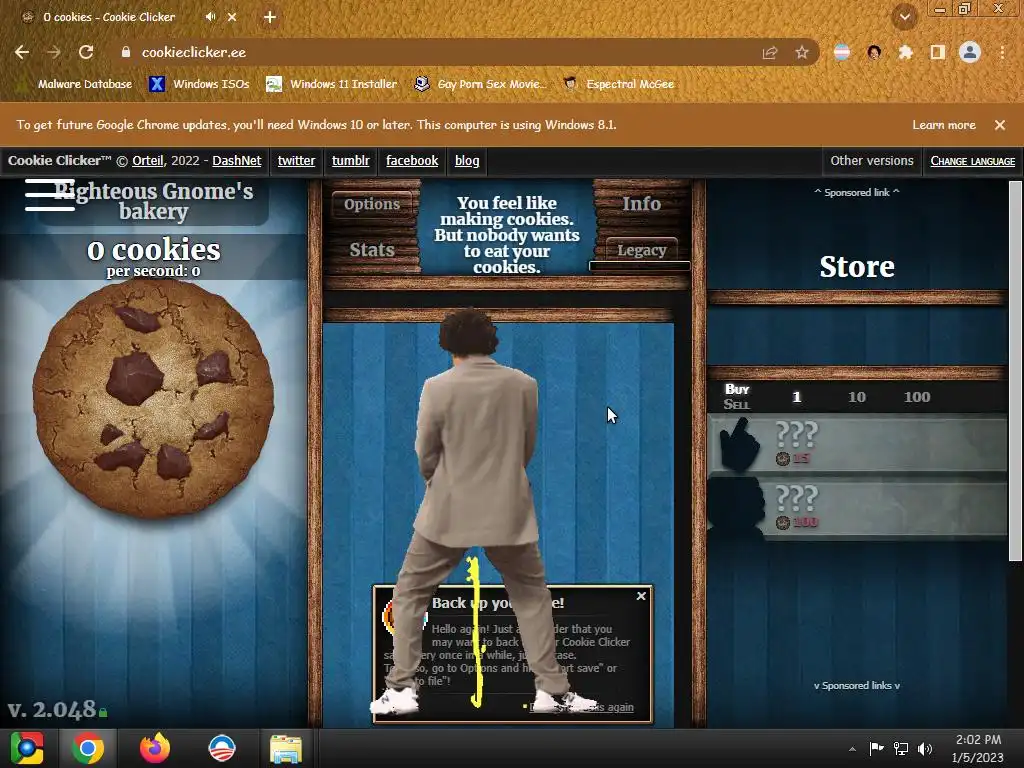The width and height of the screenshot is (1024, 768).
Task: Open the tab search dropdown arrow
Action: click(x=904, y=17)
